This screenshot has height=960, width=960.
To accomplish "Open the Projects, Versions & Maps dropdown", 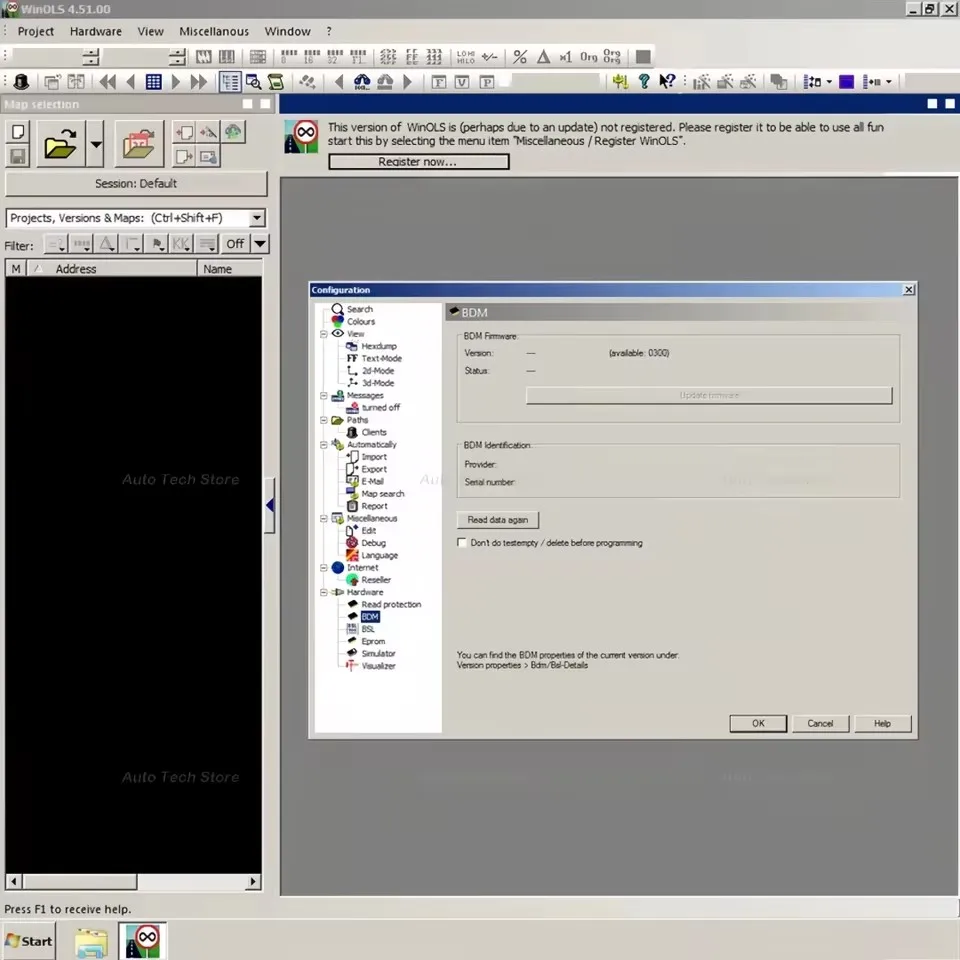I will tap(257, 218).
